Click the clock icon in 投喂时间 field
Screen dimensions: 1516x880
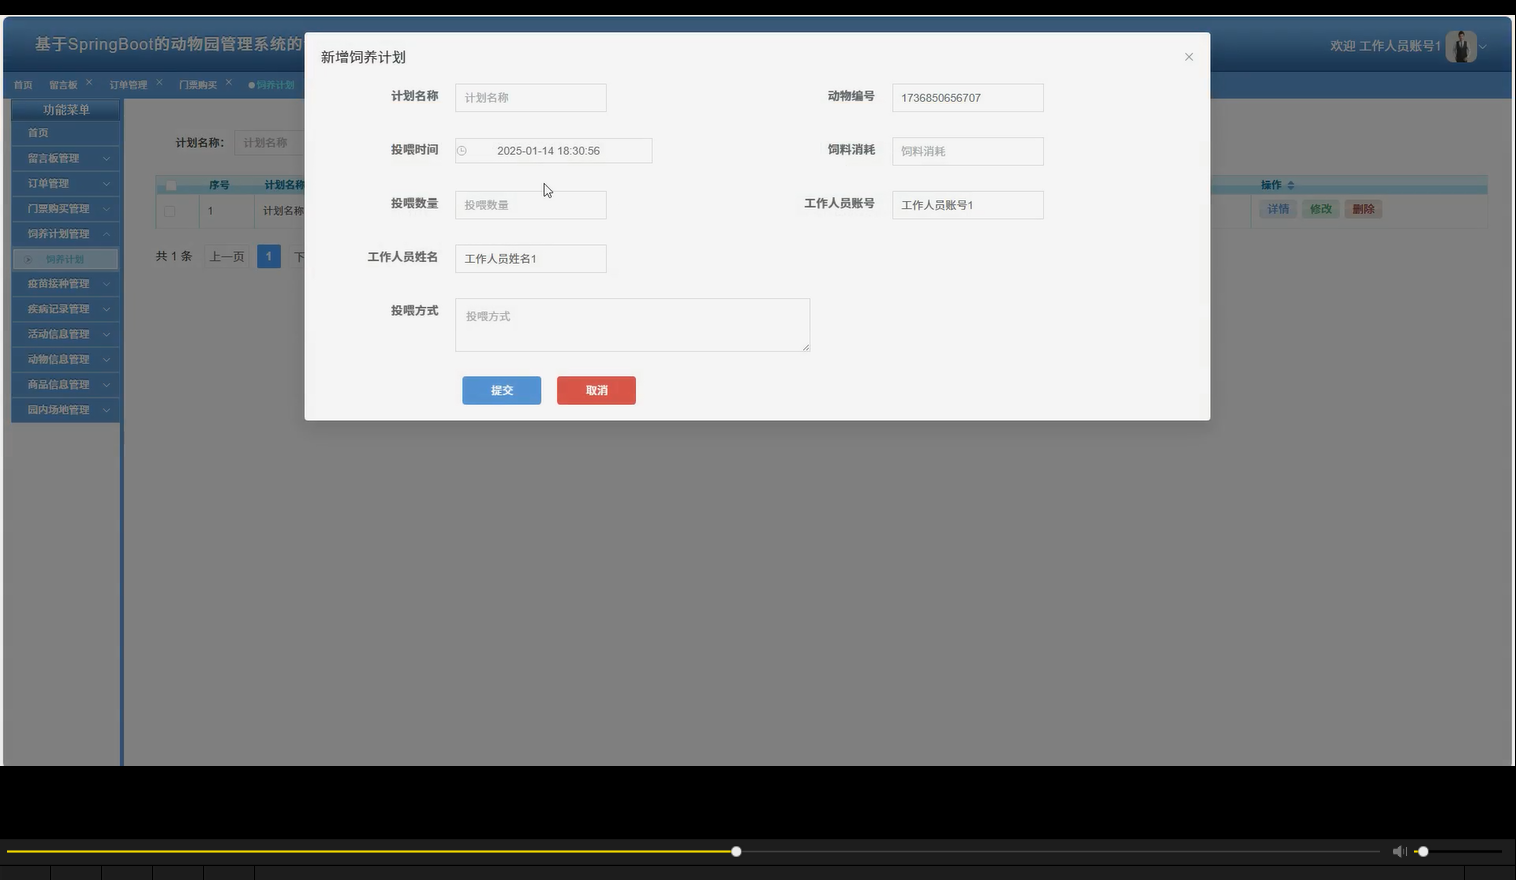(x=462, y=151)
